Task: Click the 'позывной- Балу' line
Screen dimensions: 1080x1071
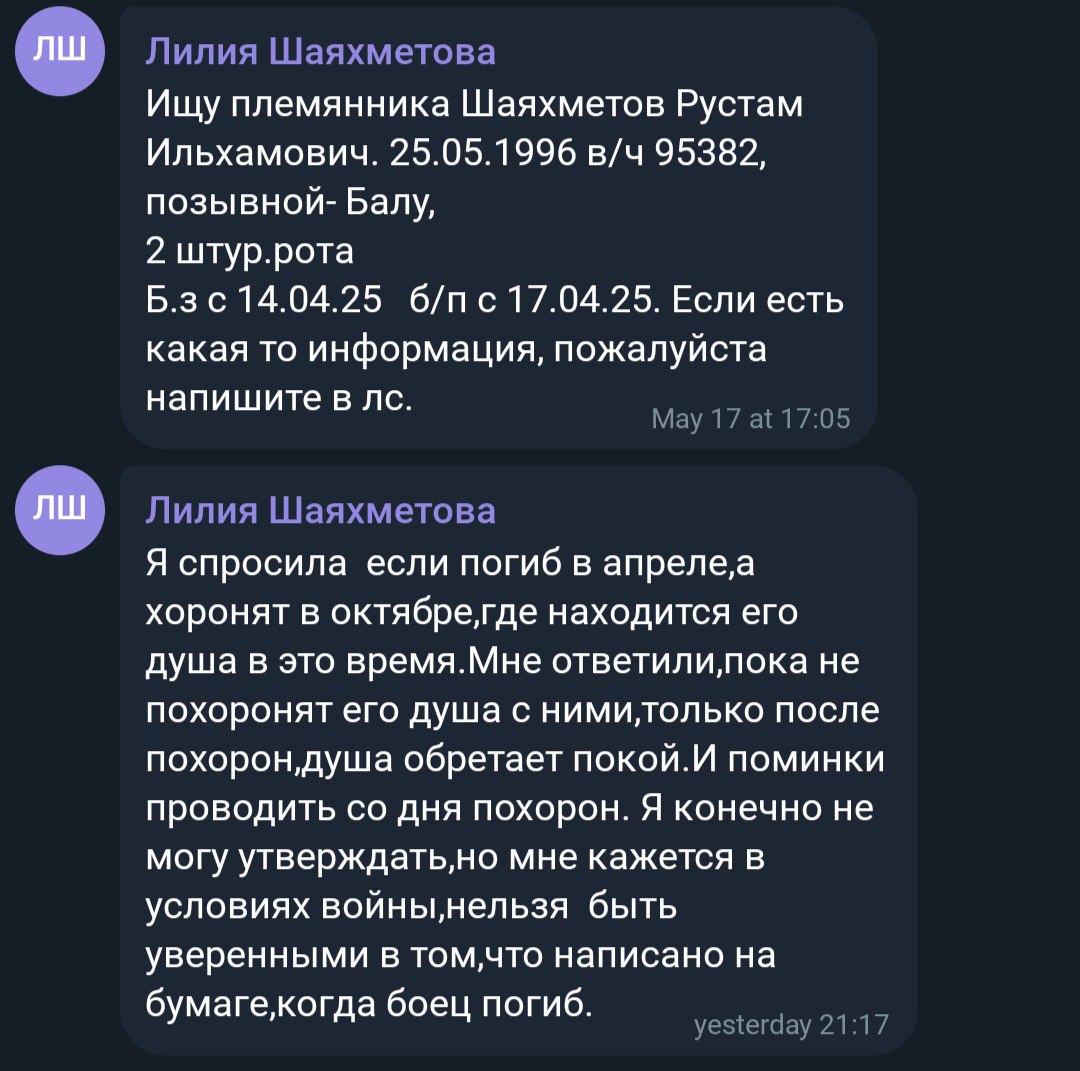Action: (x=290, y=201)
